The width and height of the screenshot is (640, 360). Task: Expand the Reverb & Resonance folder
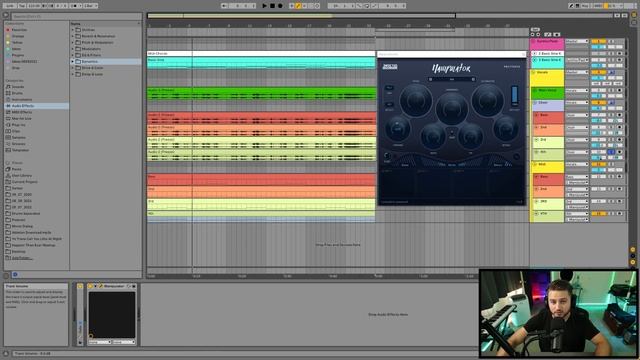73,36
